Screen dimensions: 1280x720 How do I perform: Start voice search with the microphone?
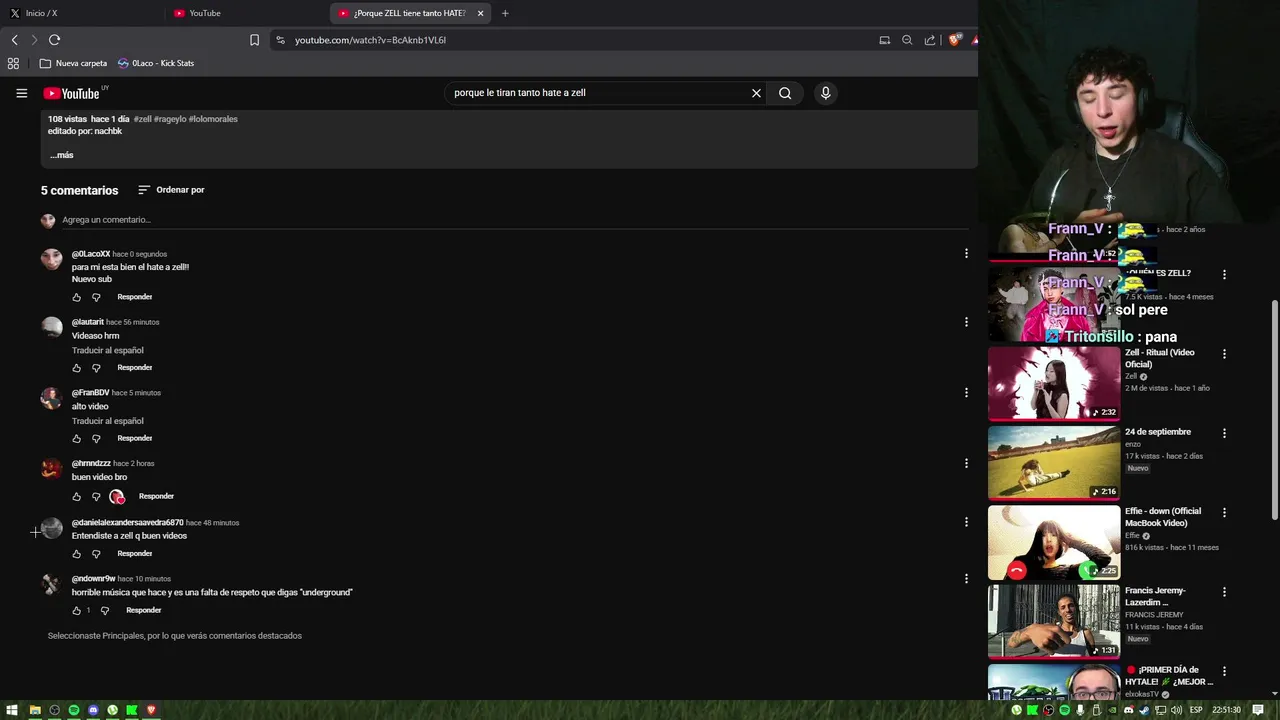coord(825,93)
